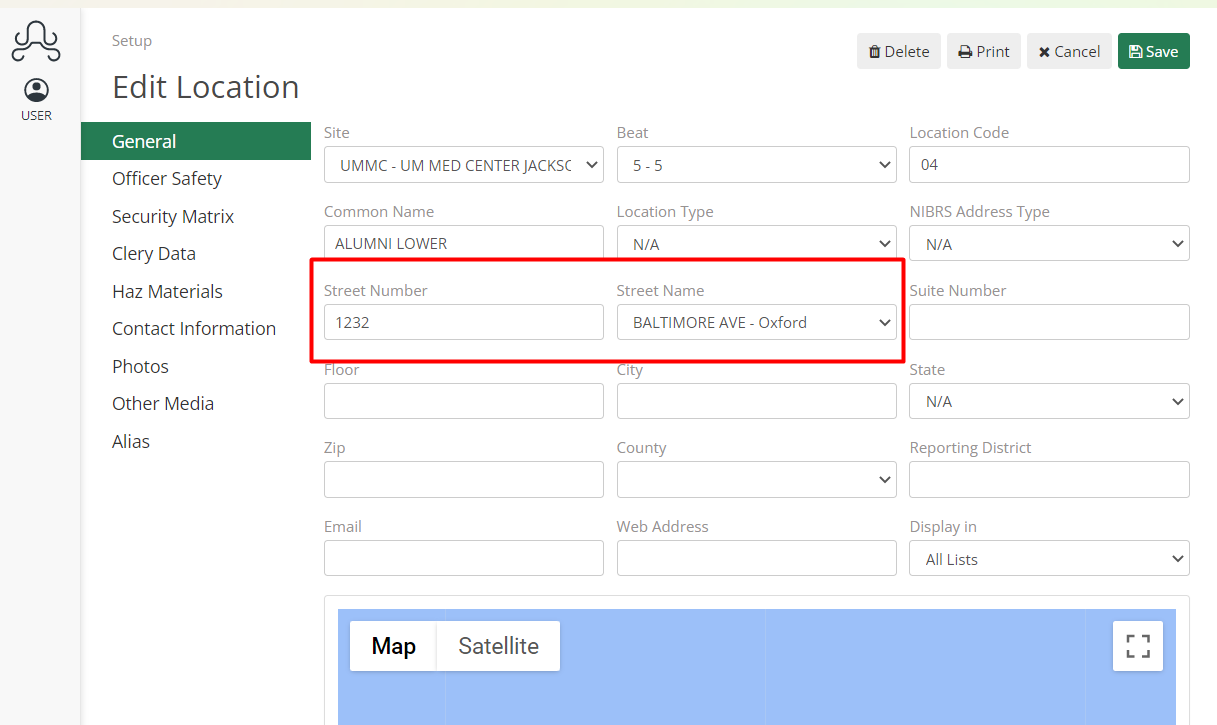The height and width of the screenshot is (725, 1217).
Task: Switch to the Satellite map view
Action: pos(497,646)
